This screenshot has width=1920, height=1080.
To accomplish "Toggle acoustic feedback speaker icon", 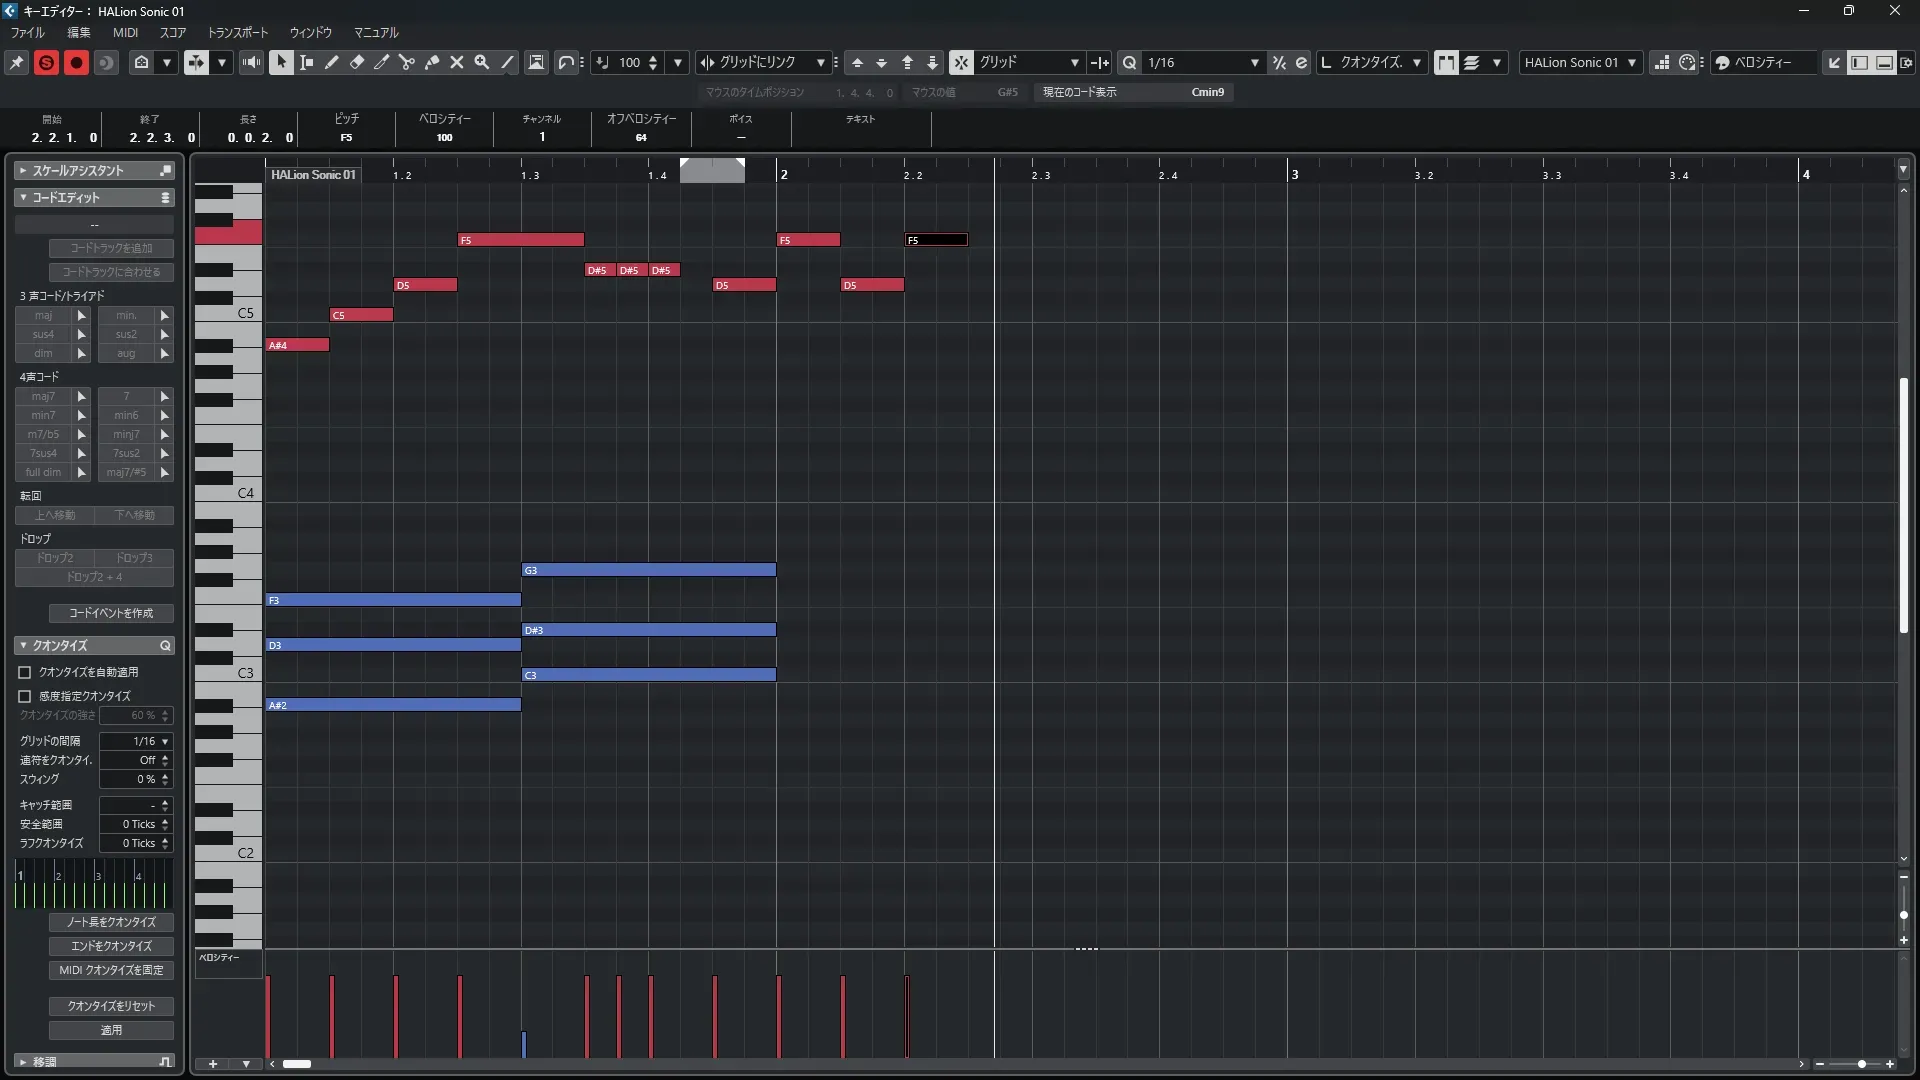I will pyautogui.click(x=251, y=62).
